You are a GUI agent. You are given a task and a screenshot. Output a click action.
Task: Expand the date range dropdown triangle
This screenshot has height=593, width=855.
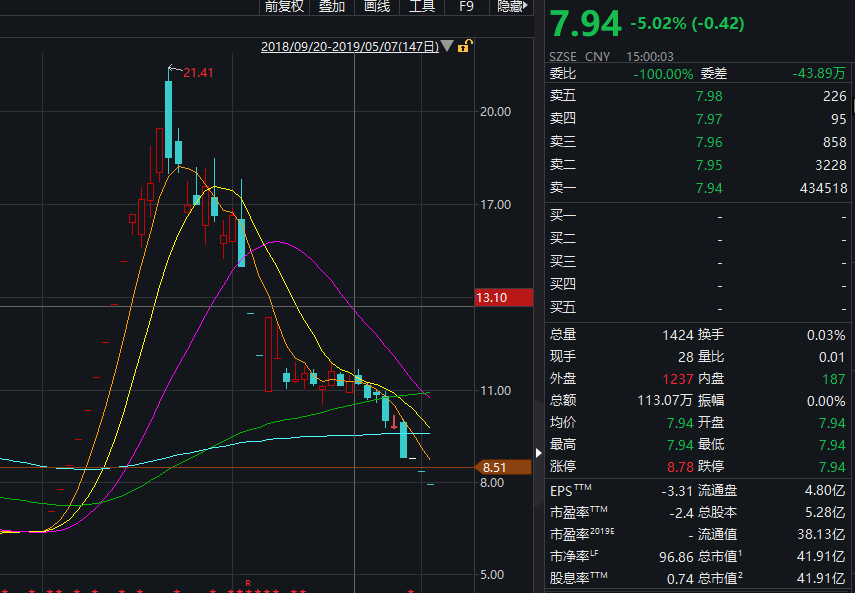pos(448,46)
